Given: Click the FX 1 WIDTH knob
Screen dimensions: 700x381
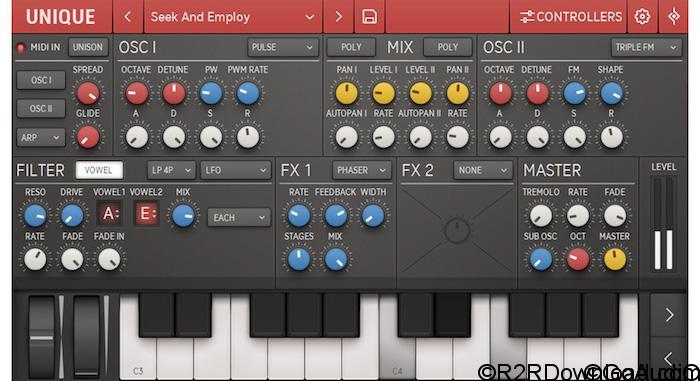Looking at the screenshot, I should coord(373,216).
